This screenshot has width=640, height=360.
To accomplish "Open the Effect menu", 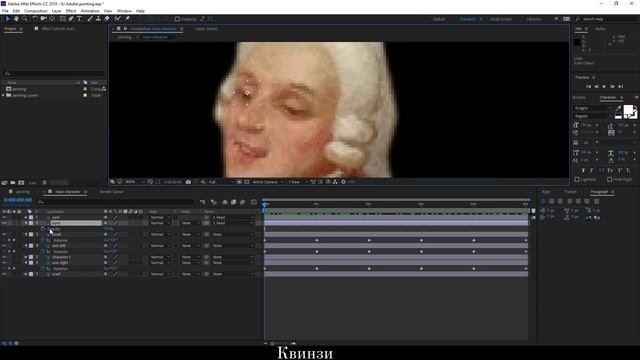I will tap(71, 11).
